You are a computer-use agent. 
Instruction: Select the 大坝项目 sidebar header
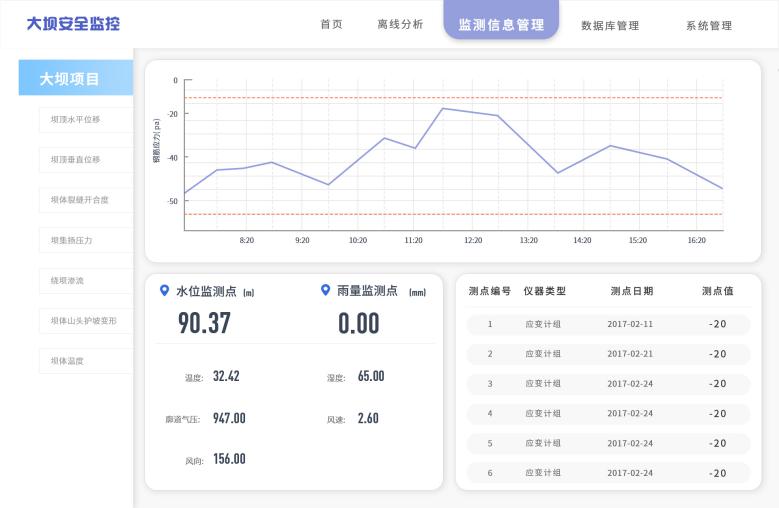coord(76,79)
